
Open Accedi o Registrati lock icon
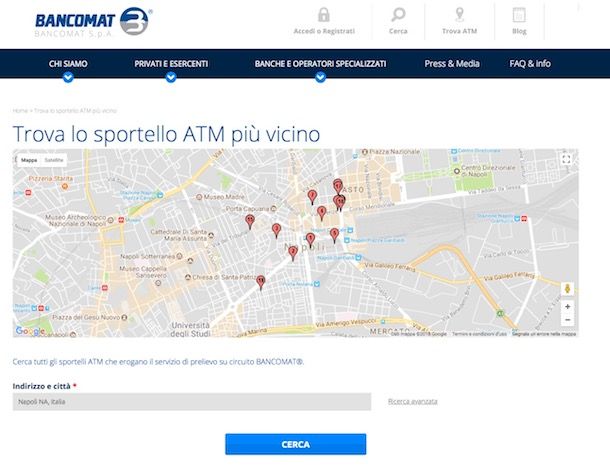pos(324,15)
